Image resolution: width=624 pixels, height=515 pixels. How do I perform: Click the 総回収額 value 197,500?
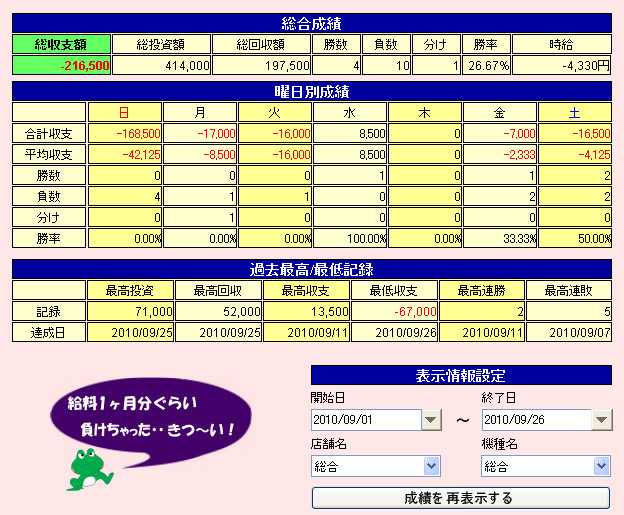pos(261,65)
